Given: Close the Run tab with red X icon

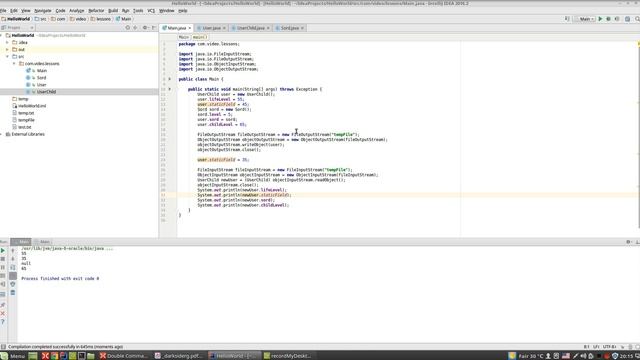Looking at the screenshot, I should click(3, 313).
